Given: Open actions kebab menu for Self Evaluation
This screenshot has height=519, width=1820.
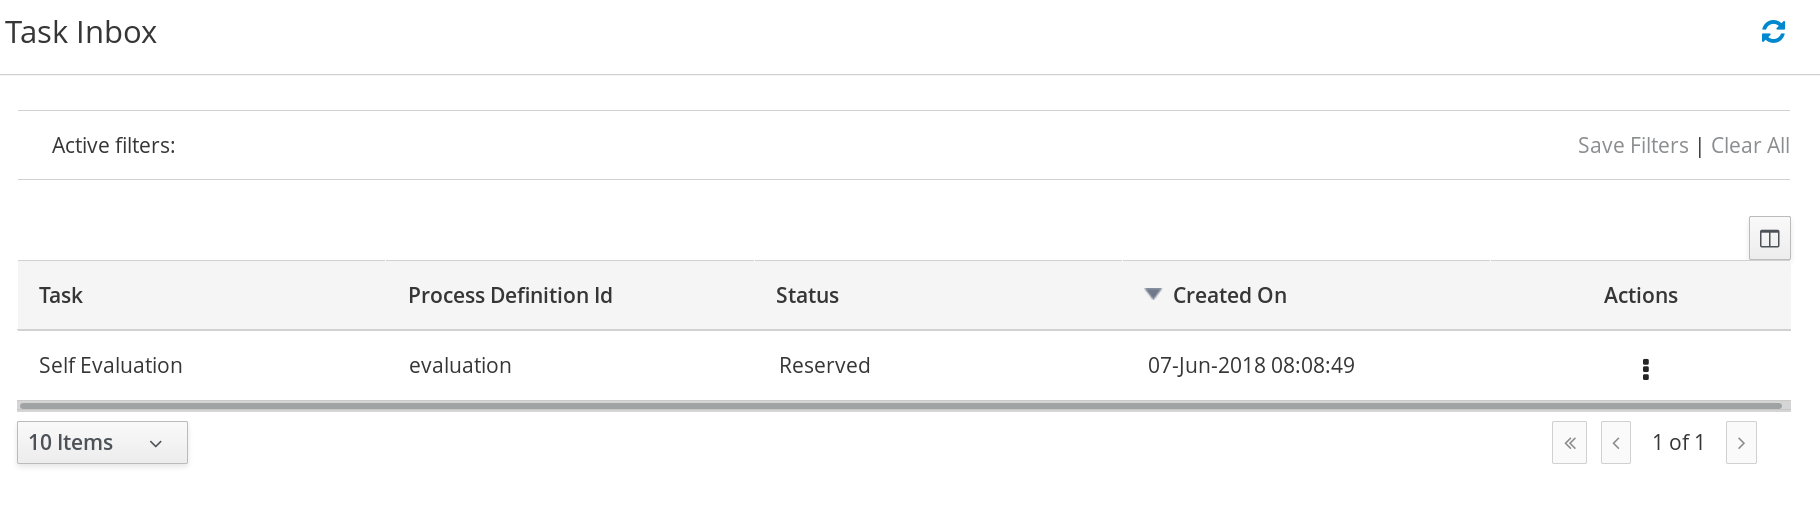Looking at the screenshot, I should 1645,369.
